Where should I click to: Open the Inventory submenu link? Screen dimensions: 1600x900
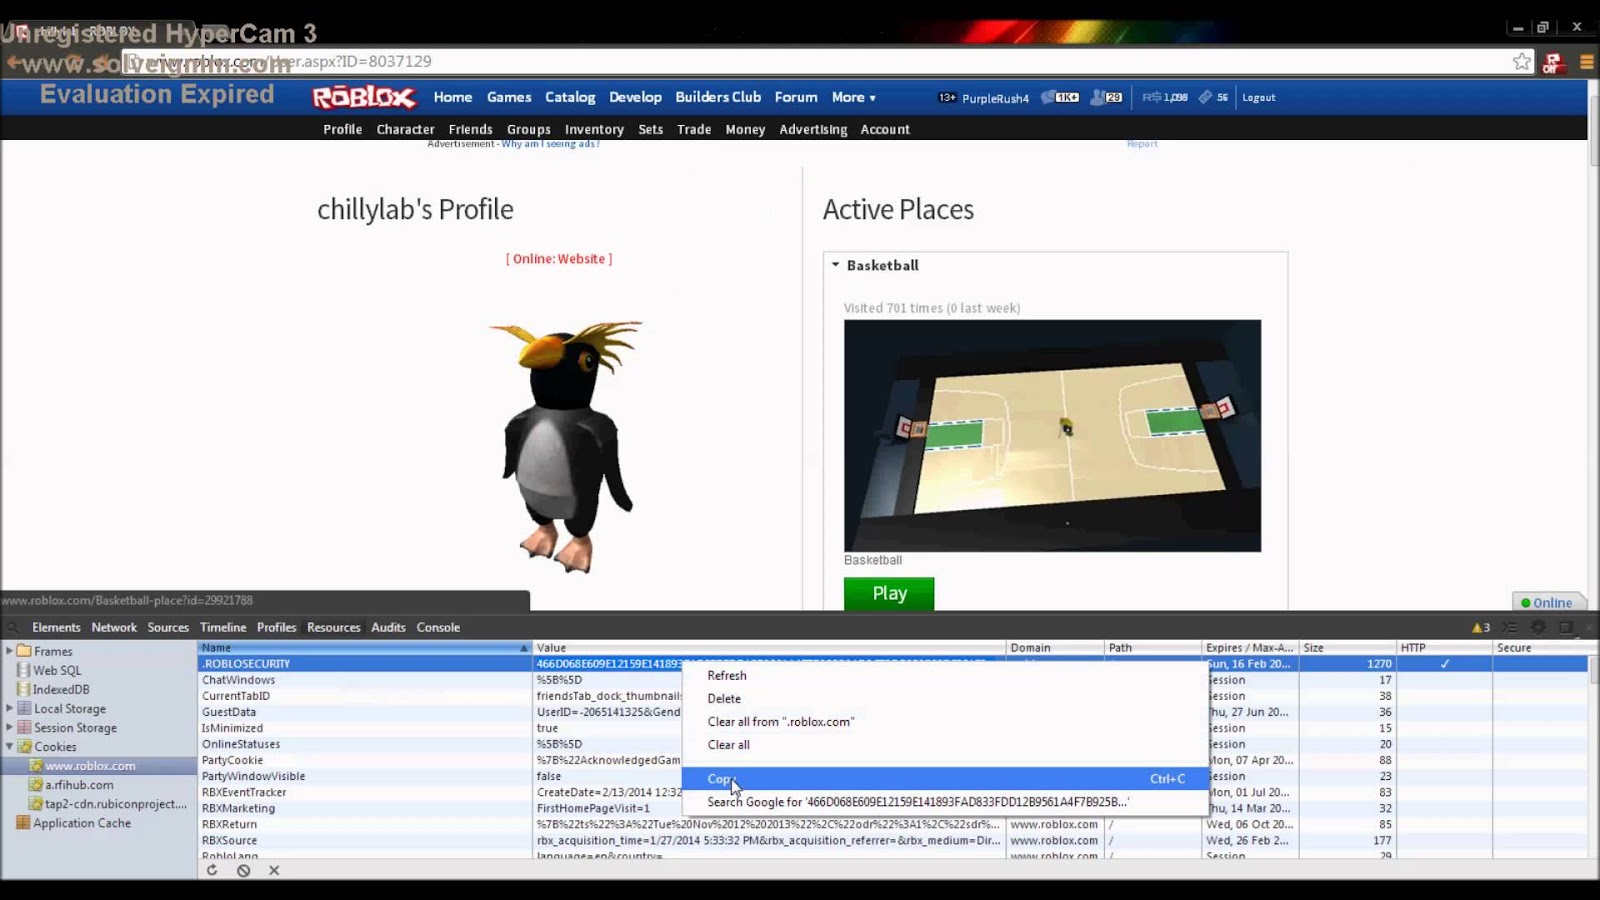[x=594, y=129]
